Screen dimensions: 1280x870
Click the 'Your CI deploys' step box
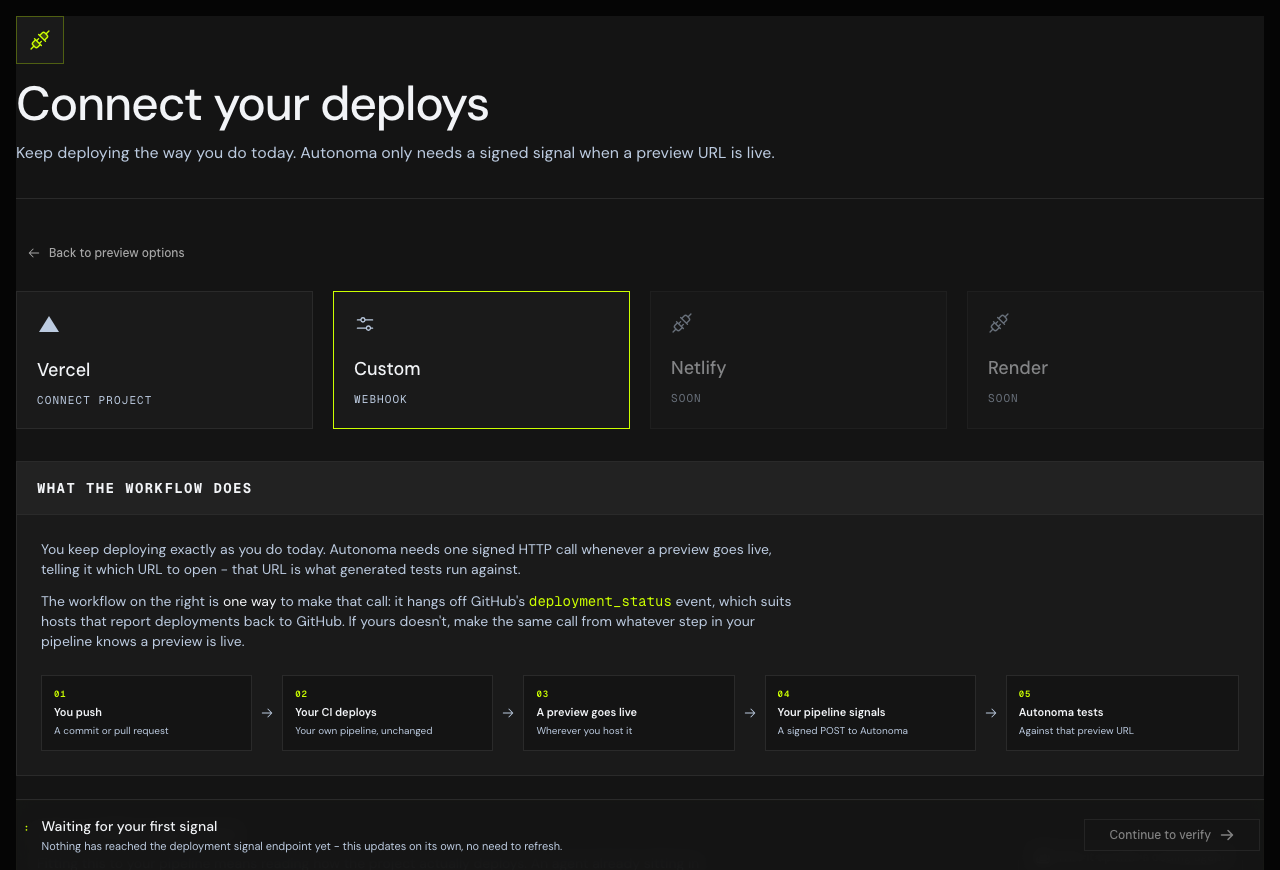coord(387,713)
